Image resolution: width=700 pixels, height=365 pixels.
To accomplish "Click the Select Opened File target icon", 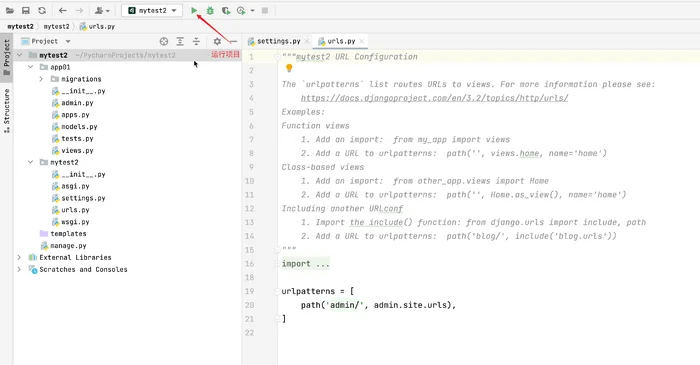I will pos(164,41).
